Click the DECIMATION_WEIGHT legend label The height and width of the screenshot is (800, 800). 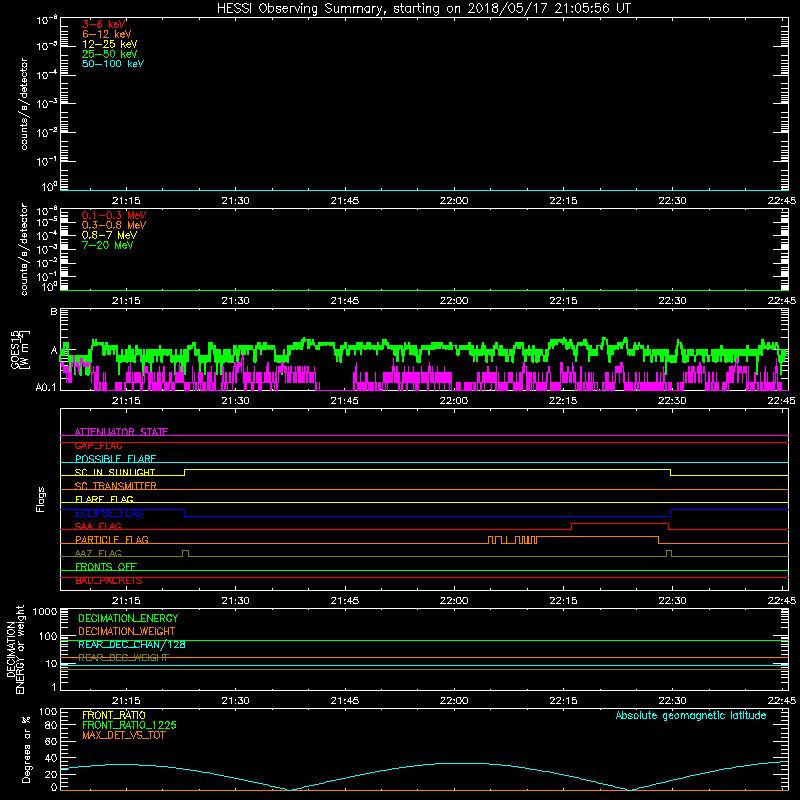coord(127,631)
